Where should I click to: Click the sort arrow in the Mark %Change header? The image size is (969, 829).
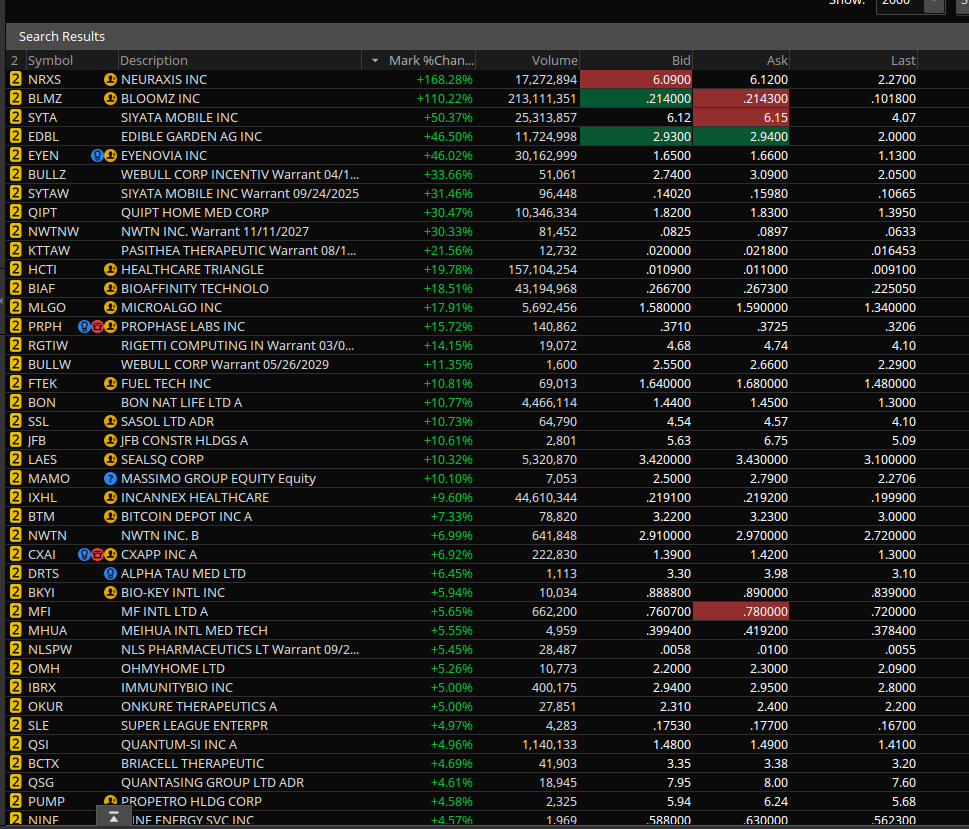pos(374,61)
